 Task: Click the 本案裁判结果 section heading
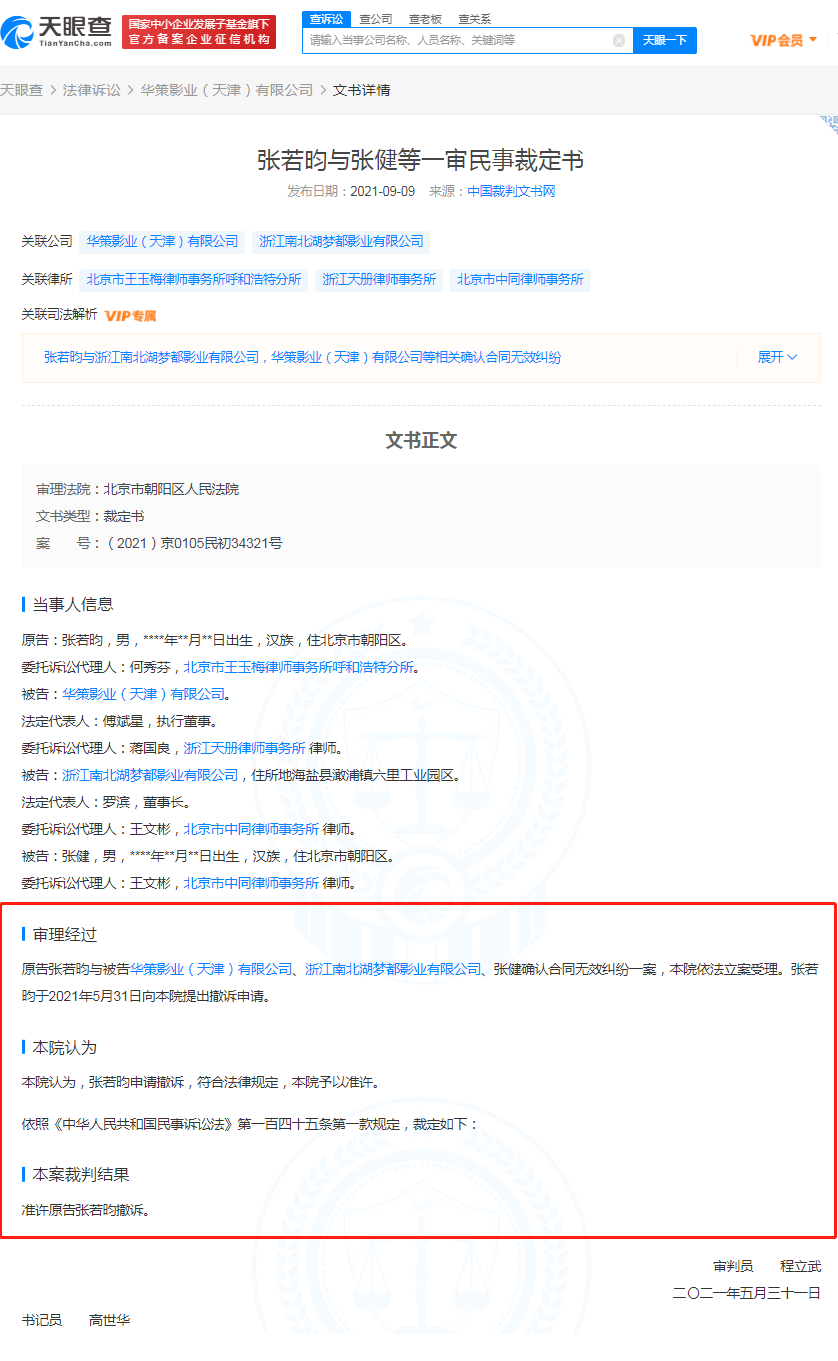tap(81, 1174)
